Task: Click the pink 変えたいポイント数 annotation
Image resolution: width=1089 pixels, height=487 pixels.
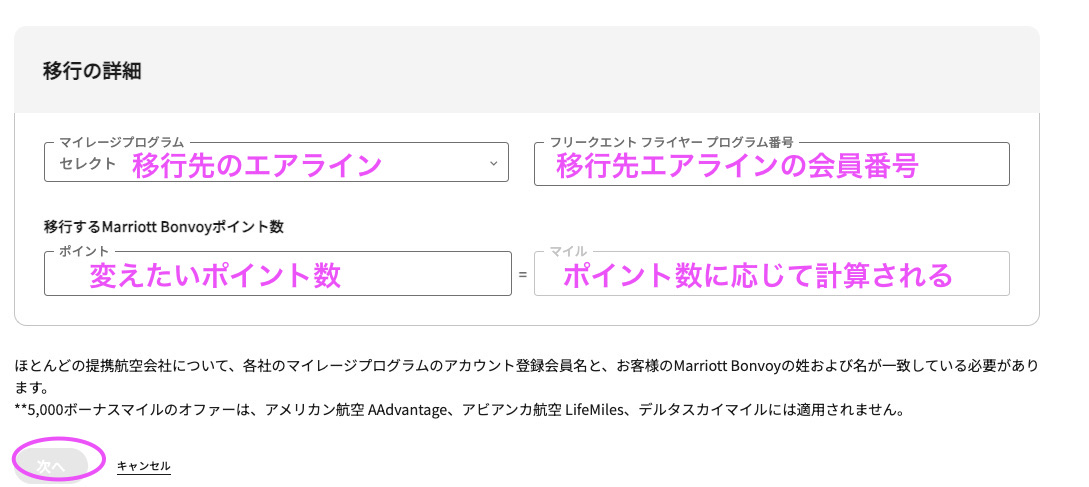Action: coord(215,275)
